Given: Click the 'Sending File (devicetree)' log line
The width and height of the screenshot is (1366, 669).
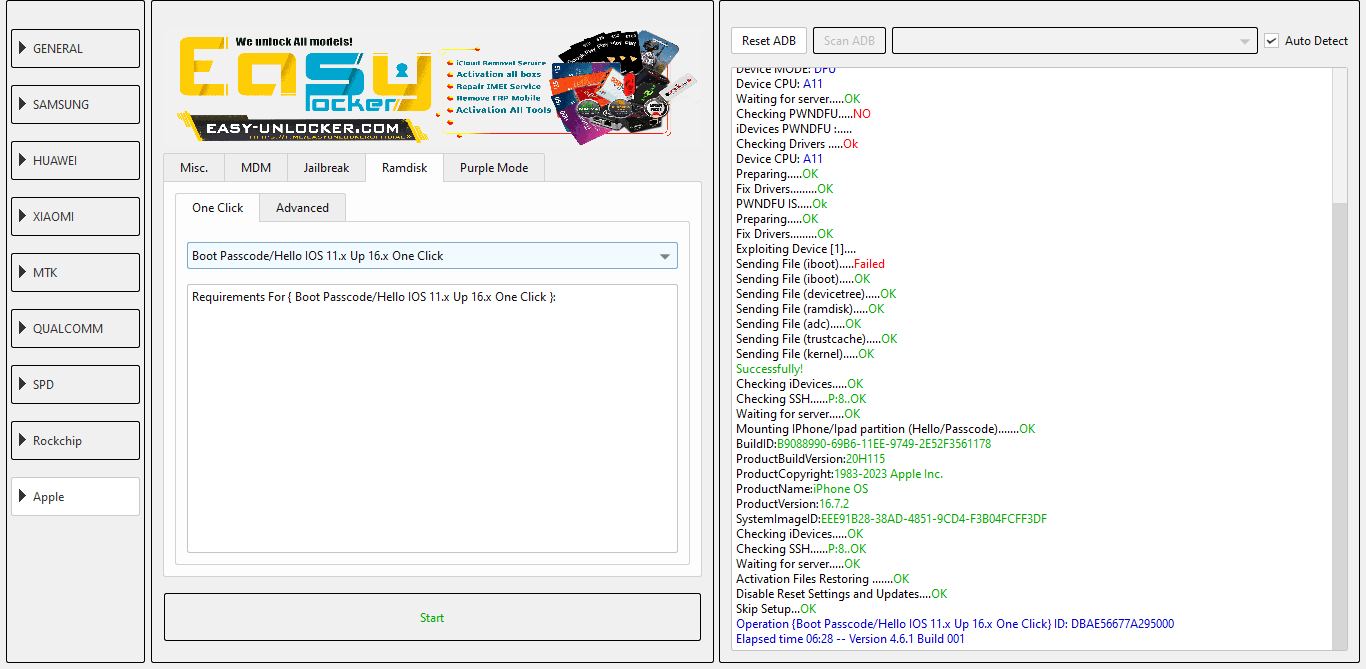Looking at the screenshot, I should point(816,294).
